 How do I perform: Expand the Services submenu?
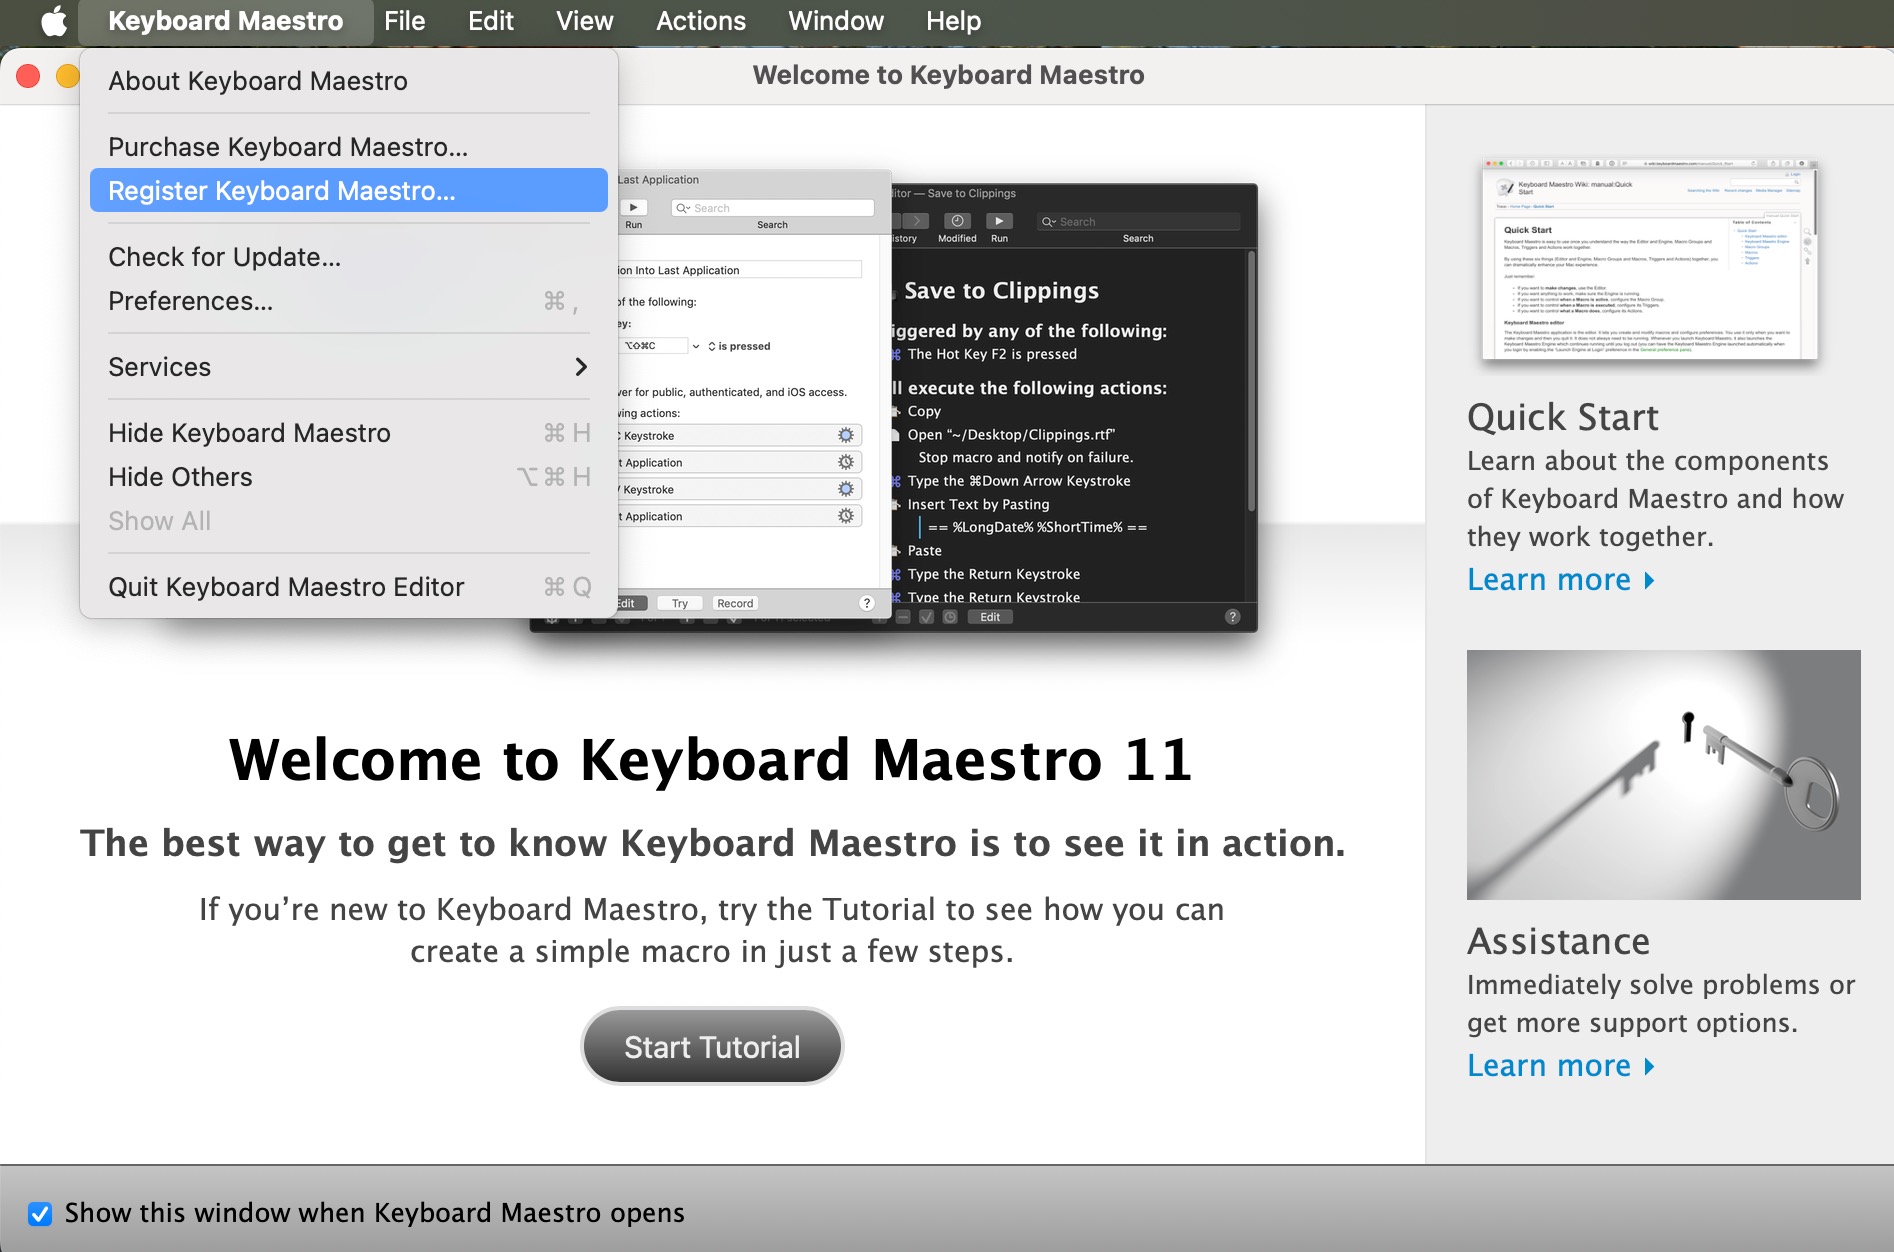[348, 367]
